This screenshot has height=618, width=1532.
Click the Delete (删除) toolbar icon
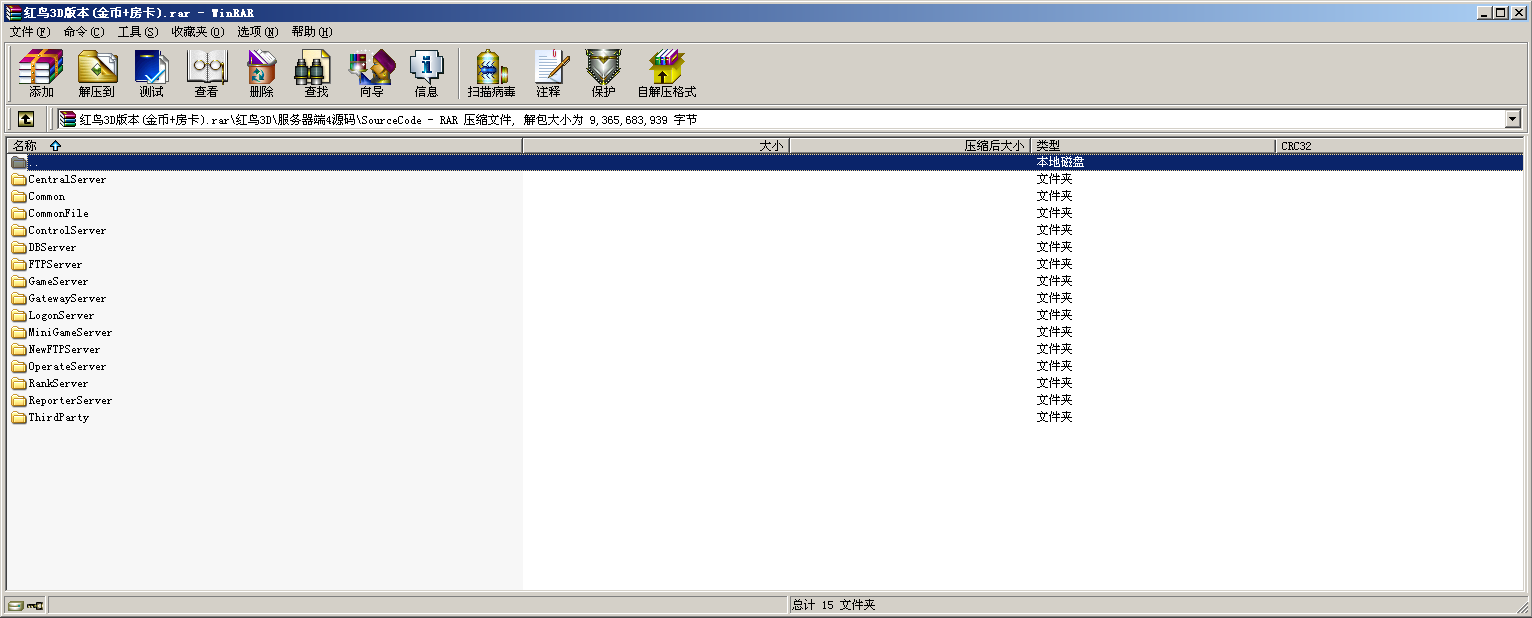pos(261,74)
